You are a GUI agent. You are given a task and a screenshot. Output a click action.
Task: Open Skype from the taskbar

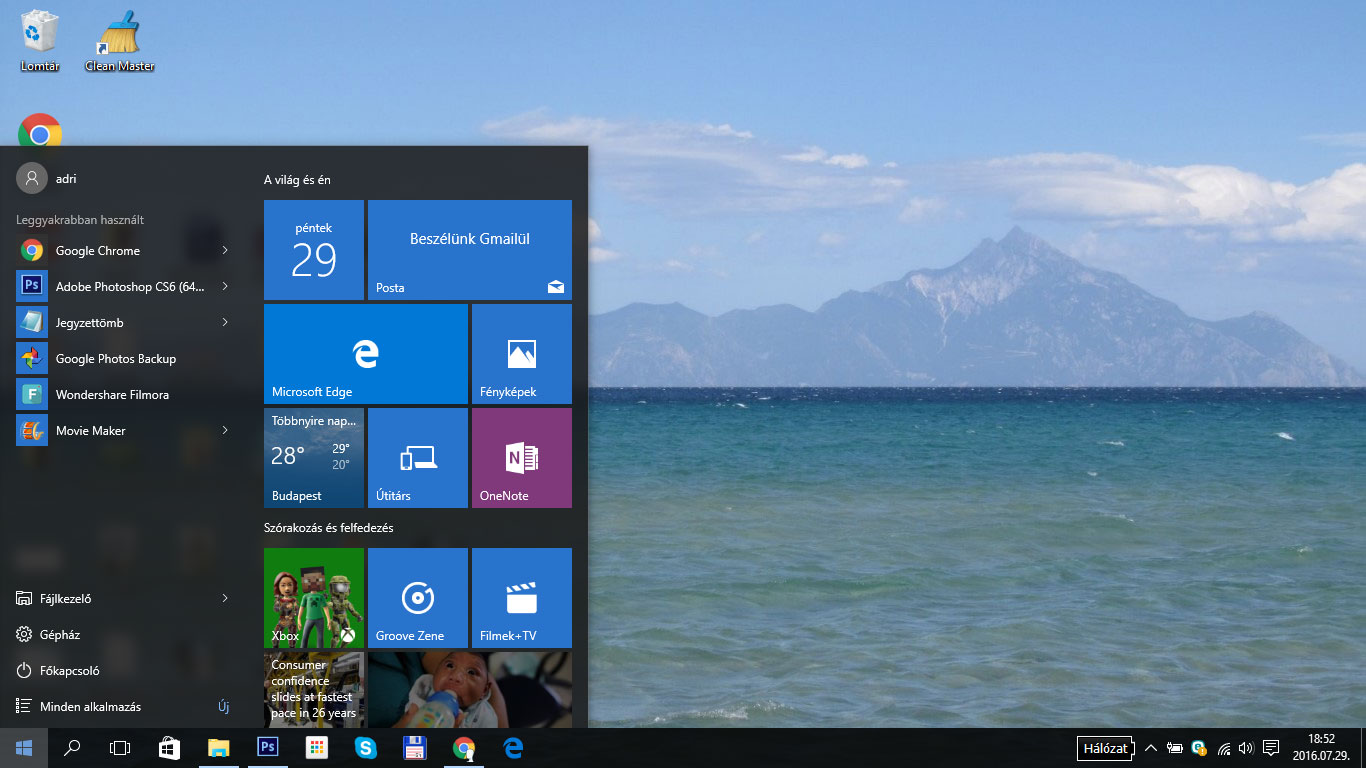(x=365, y=748)
